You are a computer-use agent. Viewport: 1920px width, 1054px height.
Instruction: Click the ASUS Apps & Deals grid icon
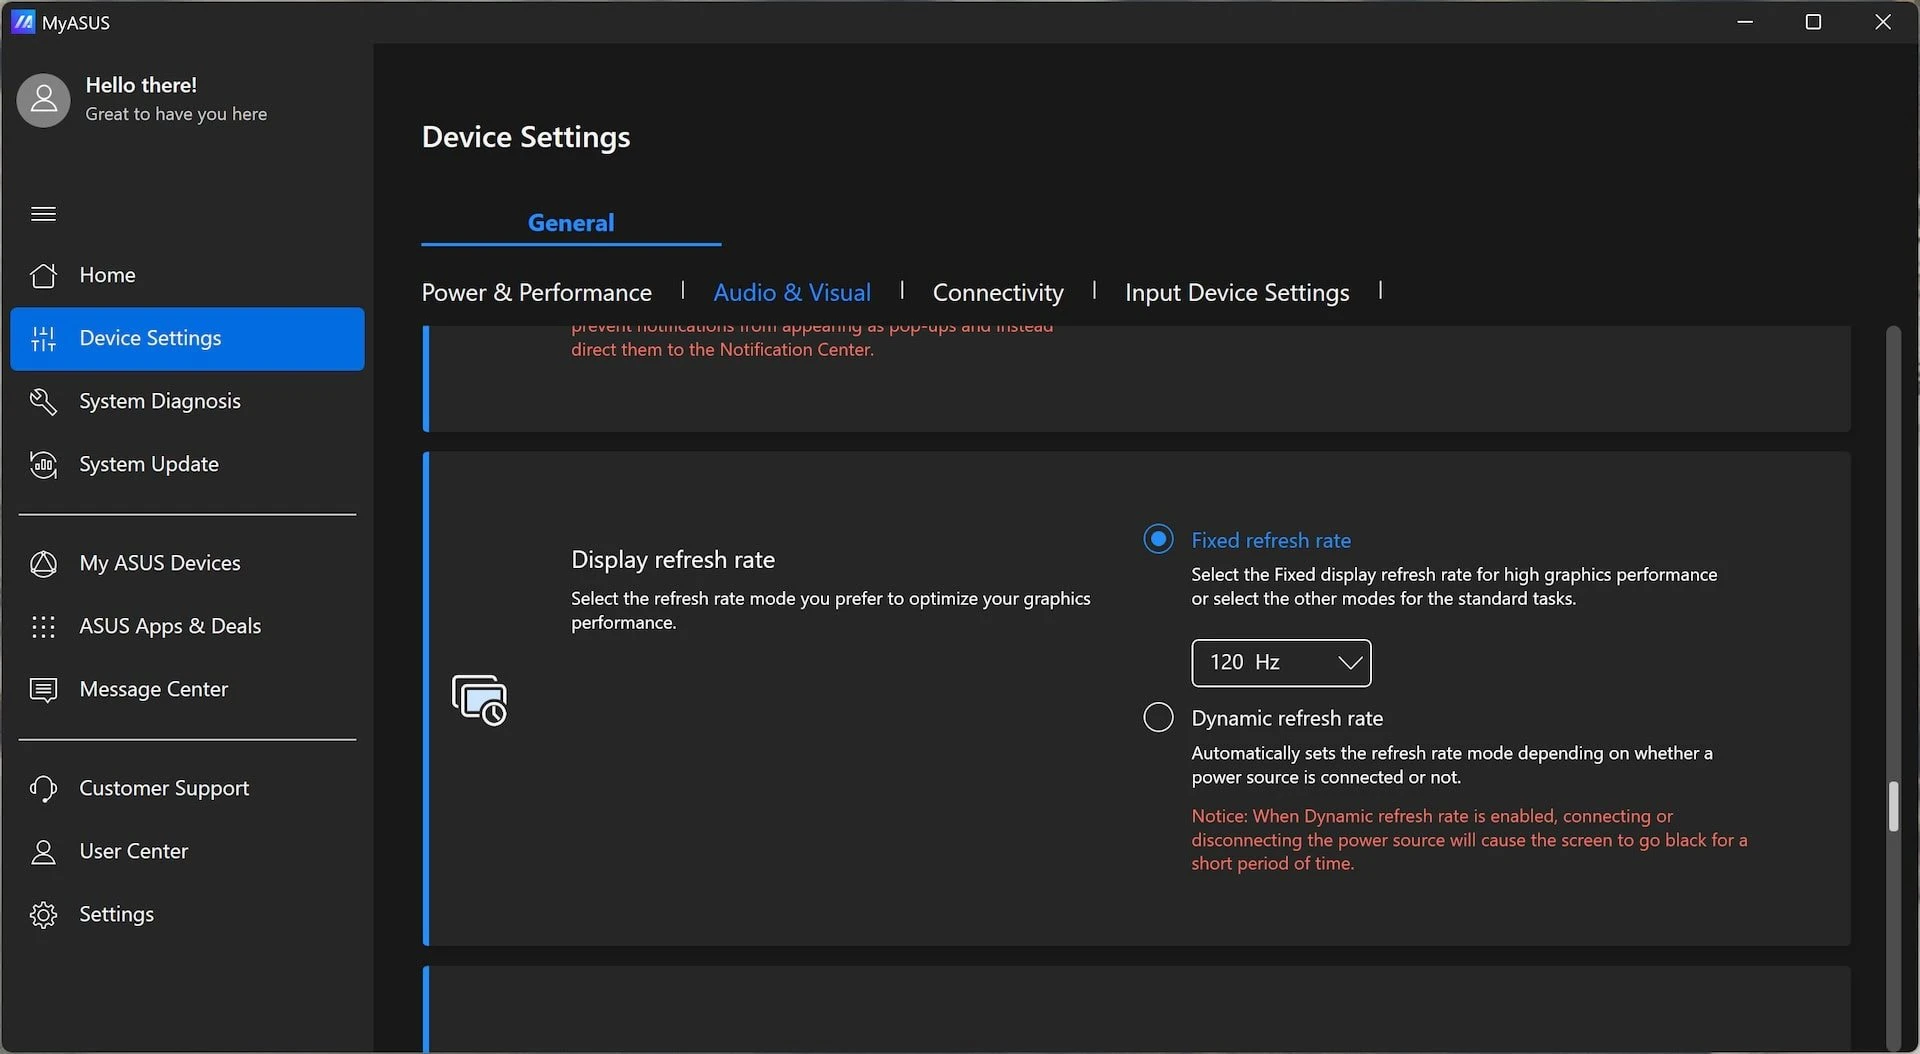43,627
